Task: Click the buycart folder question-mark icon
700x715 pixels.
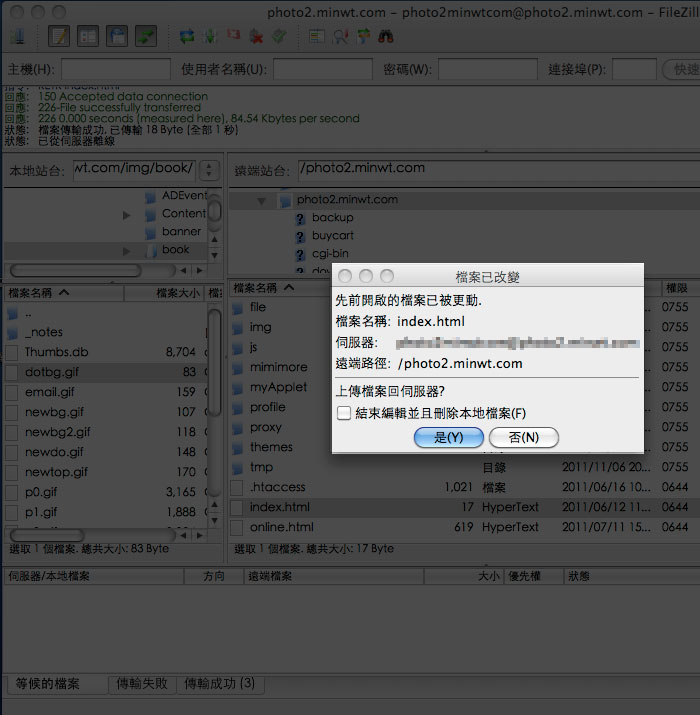Action: (x=300, y=236)
